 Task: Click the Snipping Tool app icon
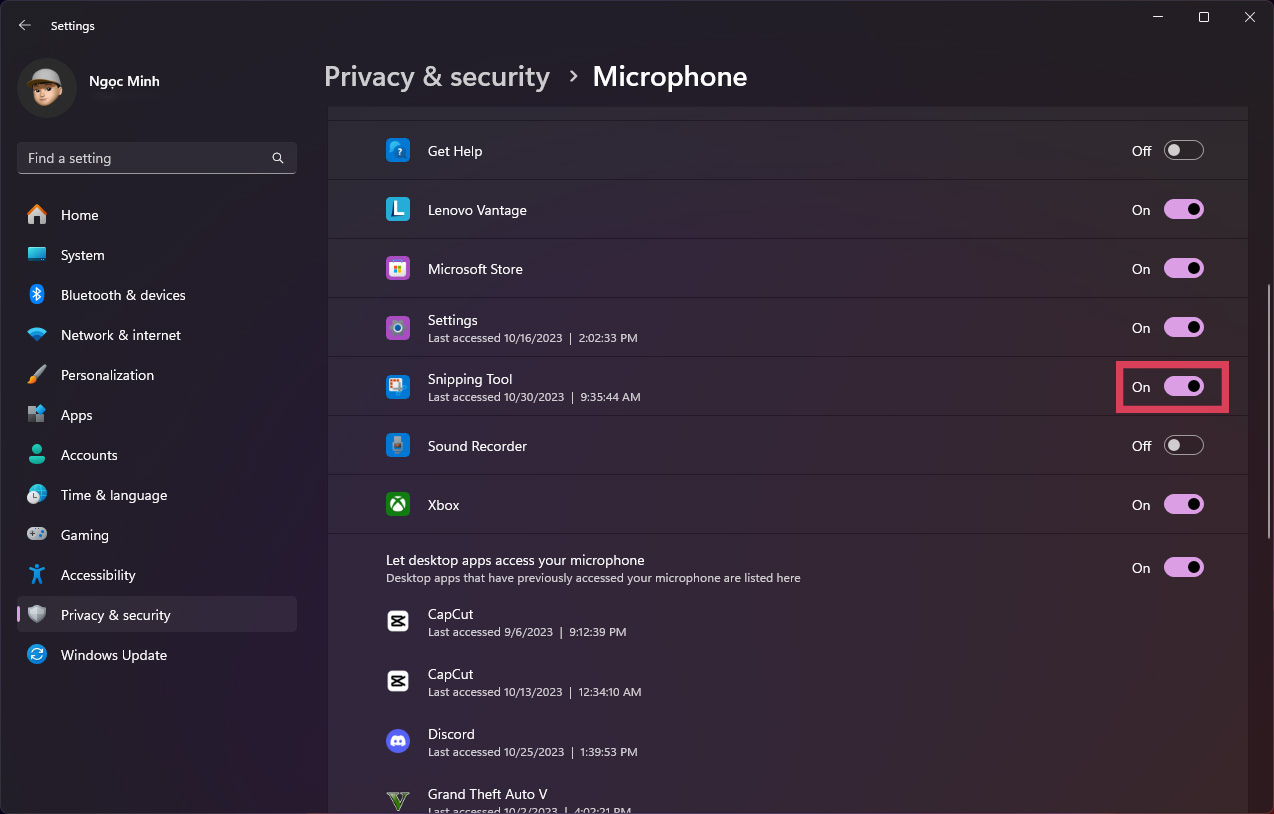(398, 387)
